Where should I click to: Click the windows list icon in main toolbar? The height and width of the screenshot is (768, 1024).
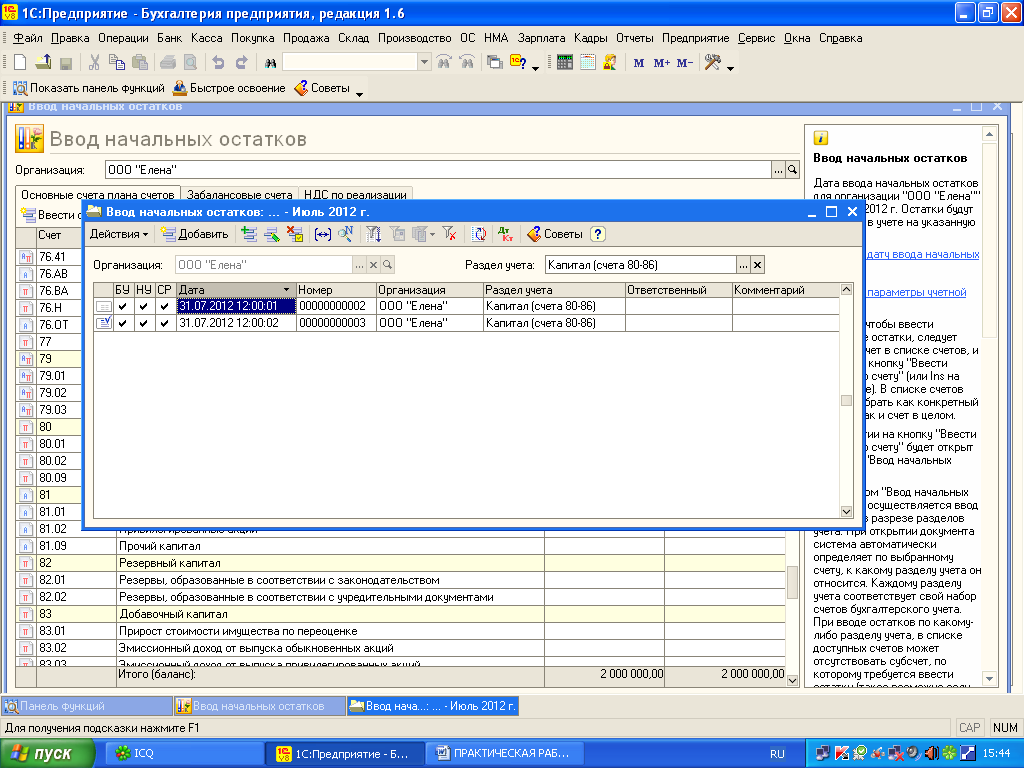(495, 63)
